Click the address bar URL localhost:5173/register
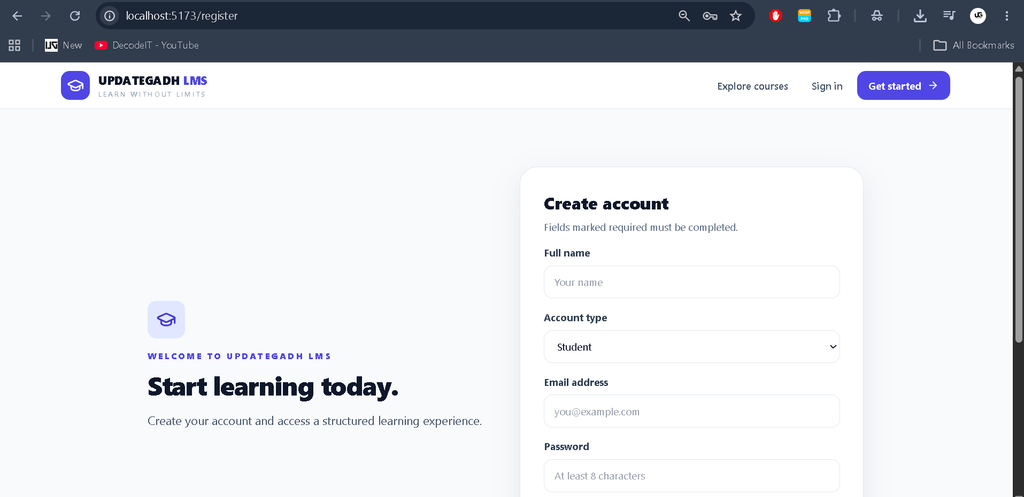The width and height of the screenshot is (1024, 497). (182, 16)
